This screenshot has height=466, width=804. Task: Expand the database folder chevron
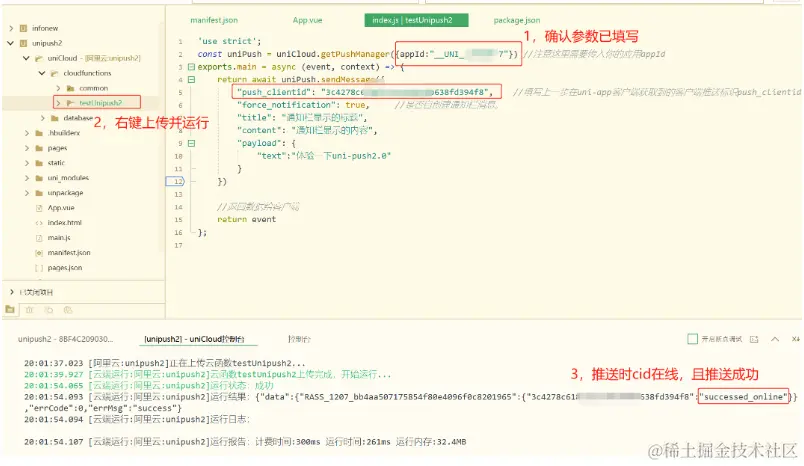point(43,118)
